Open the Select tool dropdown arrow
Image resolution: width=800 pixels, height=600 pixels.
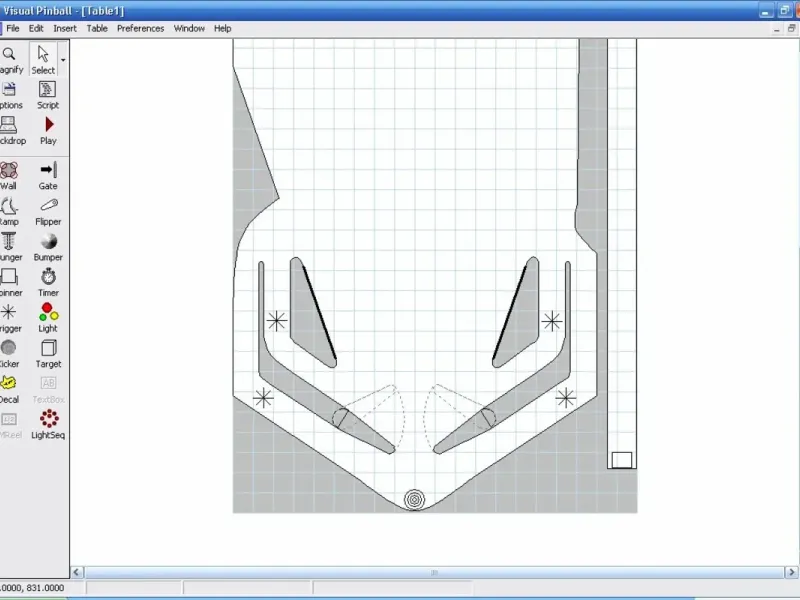pyautogui.click(x=63, y=60)
